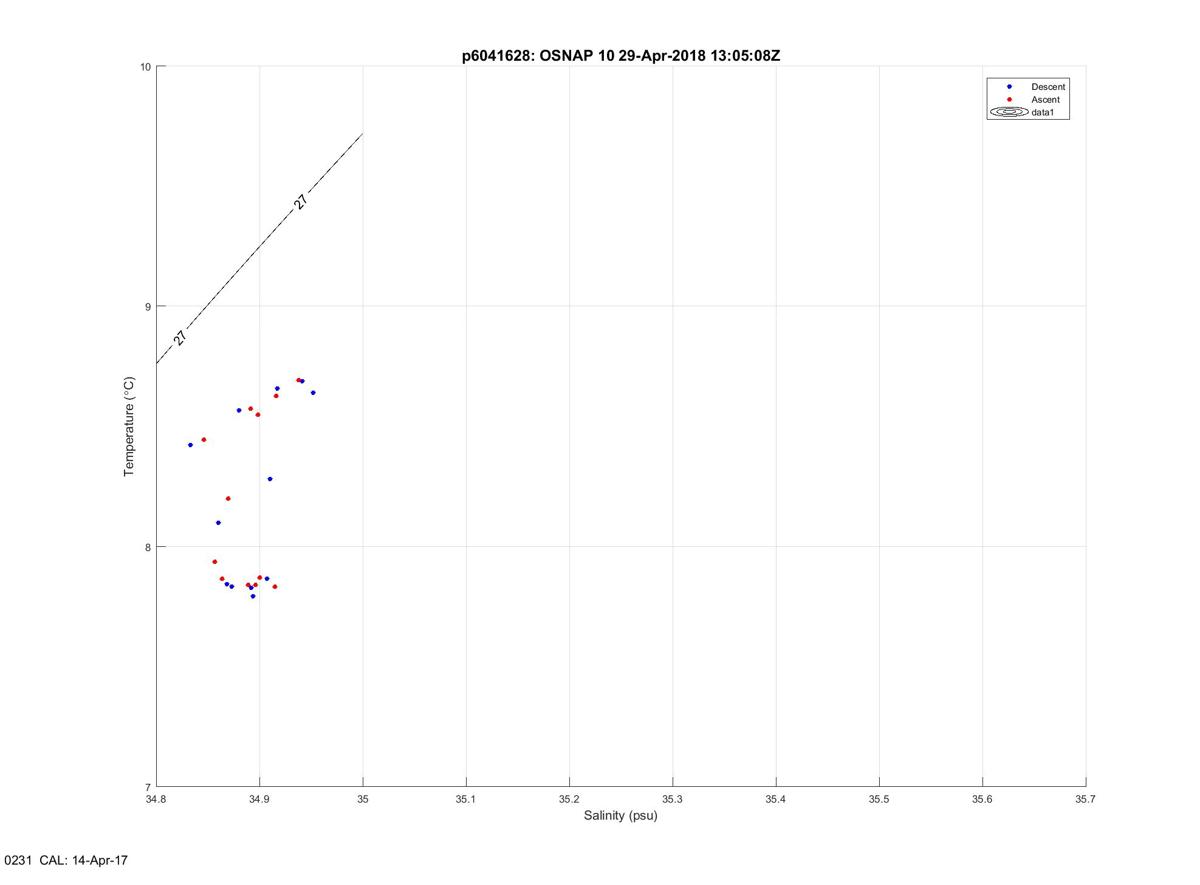Click the x-axis tick label 35.1
This screenshot has height=885, width=1200.
(466, 799)
